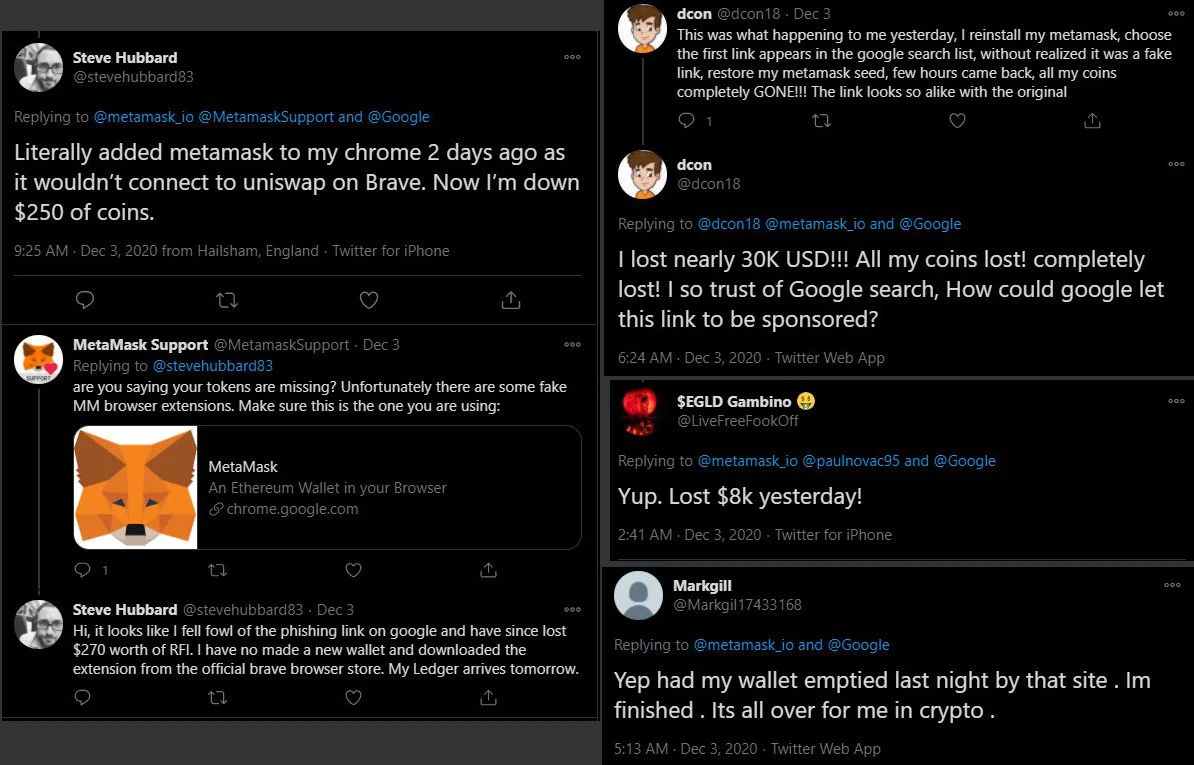This screenshot has width=1194, height=765.
Task: Open more options on Steve Hubbard's main tweet
Action: (x=573, y=57)
